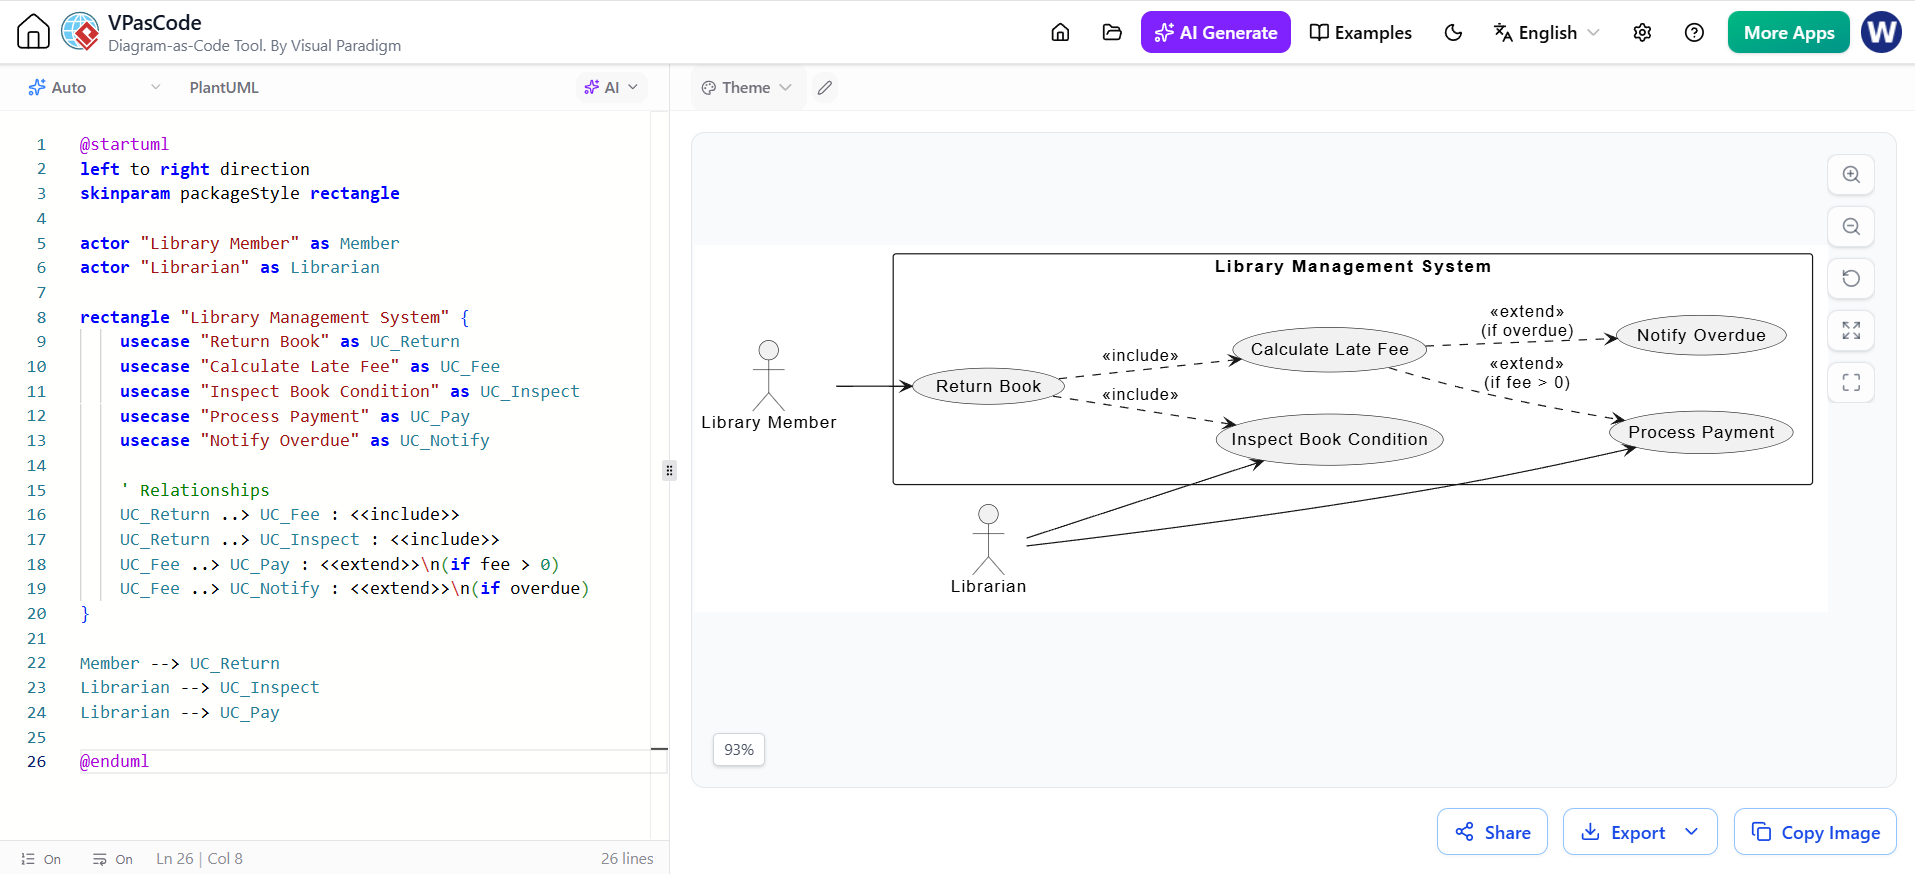The image size is (1915, 874).
Task: Click the Copy Image clipboard icon
Action: click(x=1761, y=832)
